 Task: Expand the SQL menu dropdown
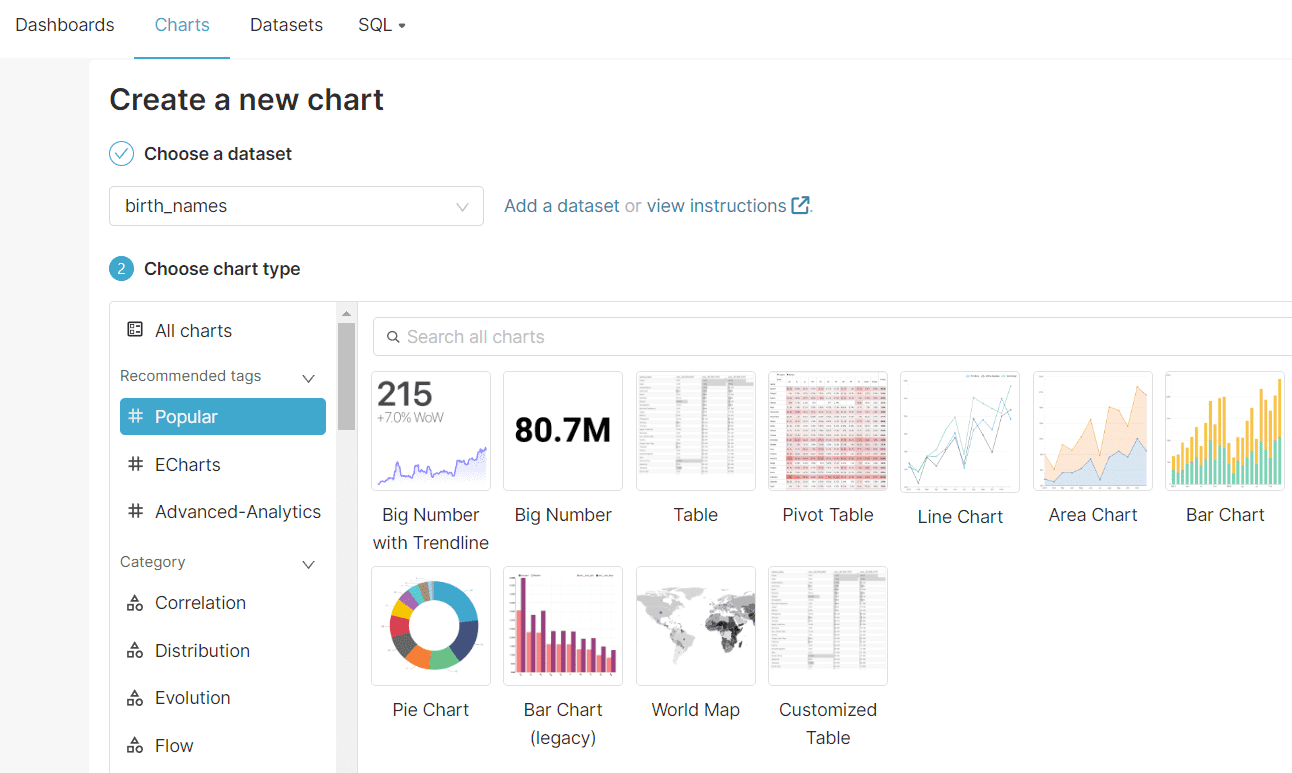click(381, 24)
